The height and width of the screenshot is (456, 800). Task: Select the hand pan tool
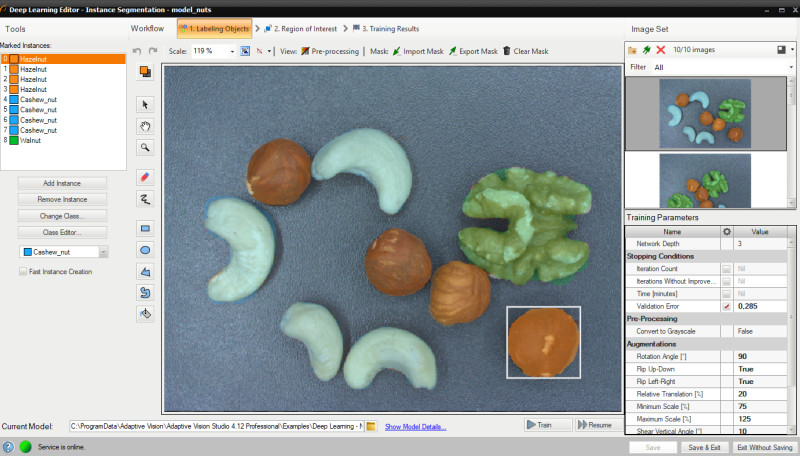pos(145,125)
